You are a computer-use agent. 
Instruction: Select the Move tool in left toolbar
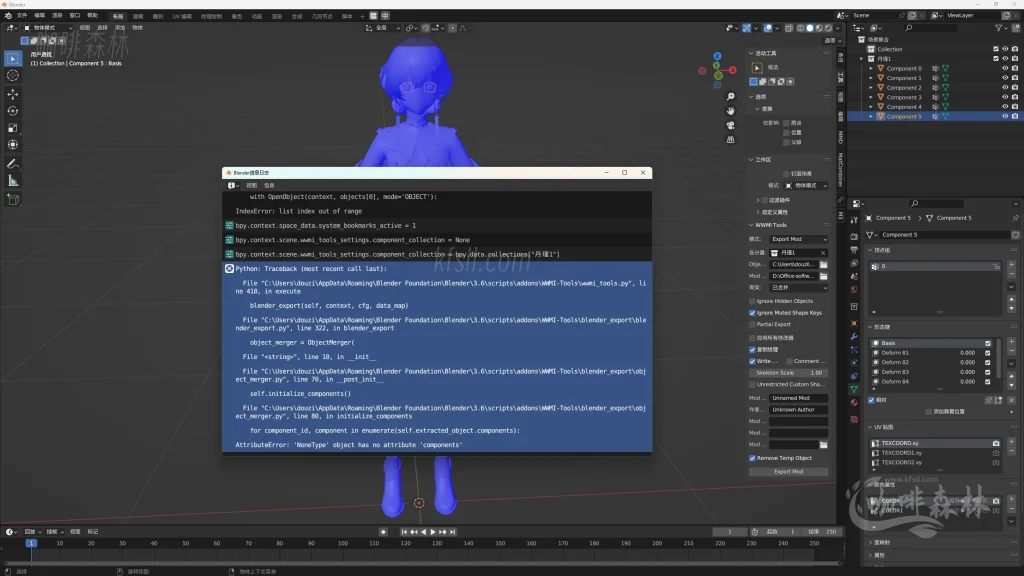coord(13,93)
